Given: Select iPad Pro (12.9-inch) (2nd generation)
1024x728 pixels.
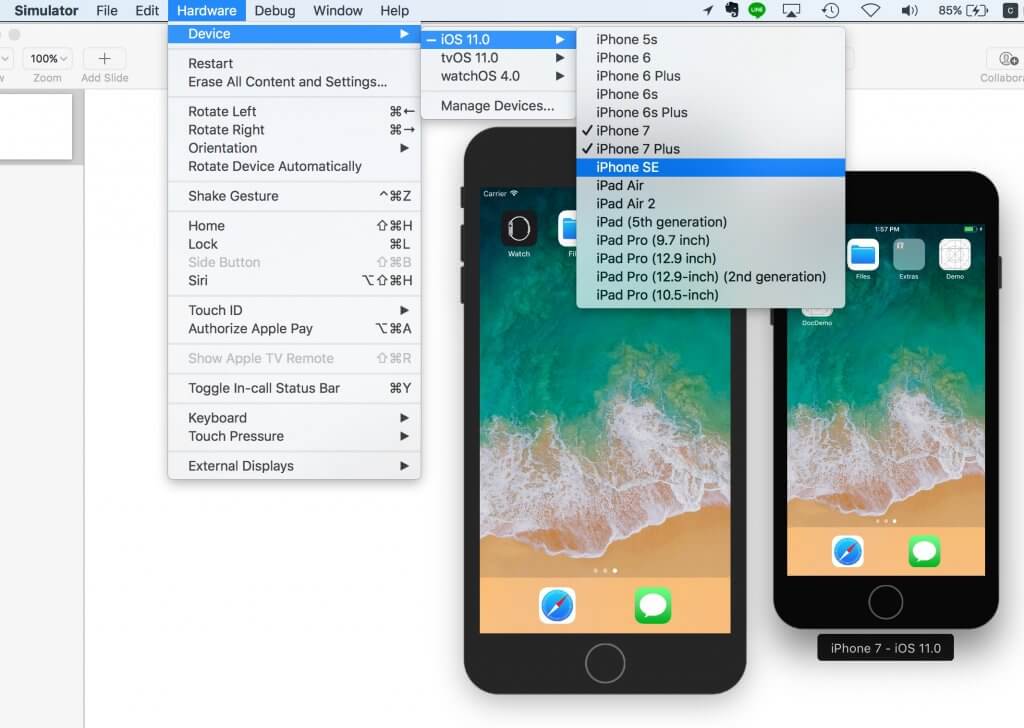Looking at the screenshot, I should [711, 277].
